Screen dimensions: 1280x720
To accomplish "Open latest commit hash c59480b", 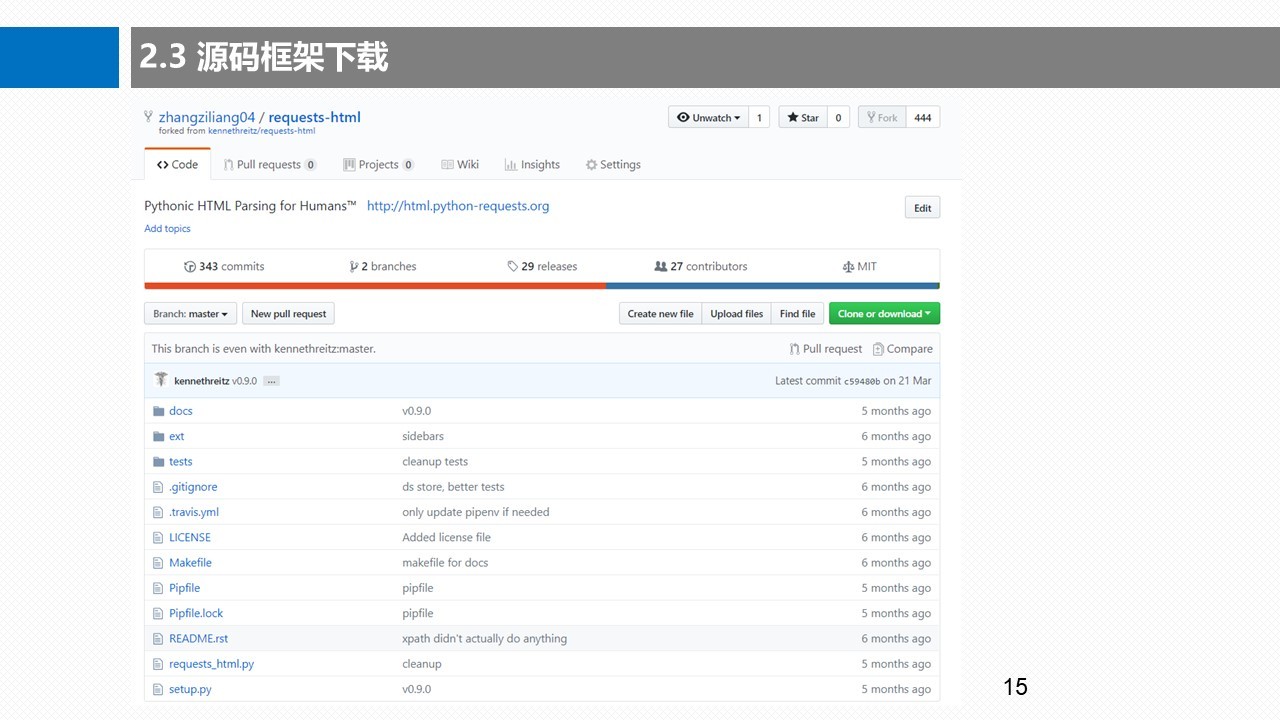I will point(862,381).
